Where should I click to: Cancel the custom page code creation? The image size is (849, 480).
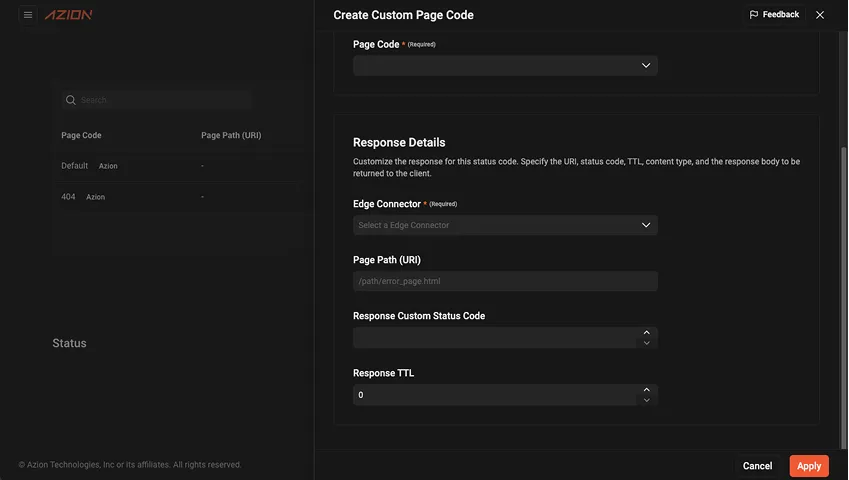pyautogui.click(x=757, y=466)
